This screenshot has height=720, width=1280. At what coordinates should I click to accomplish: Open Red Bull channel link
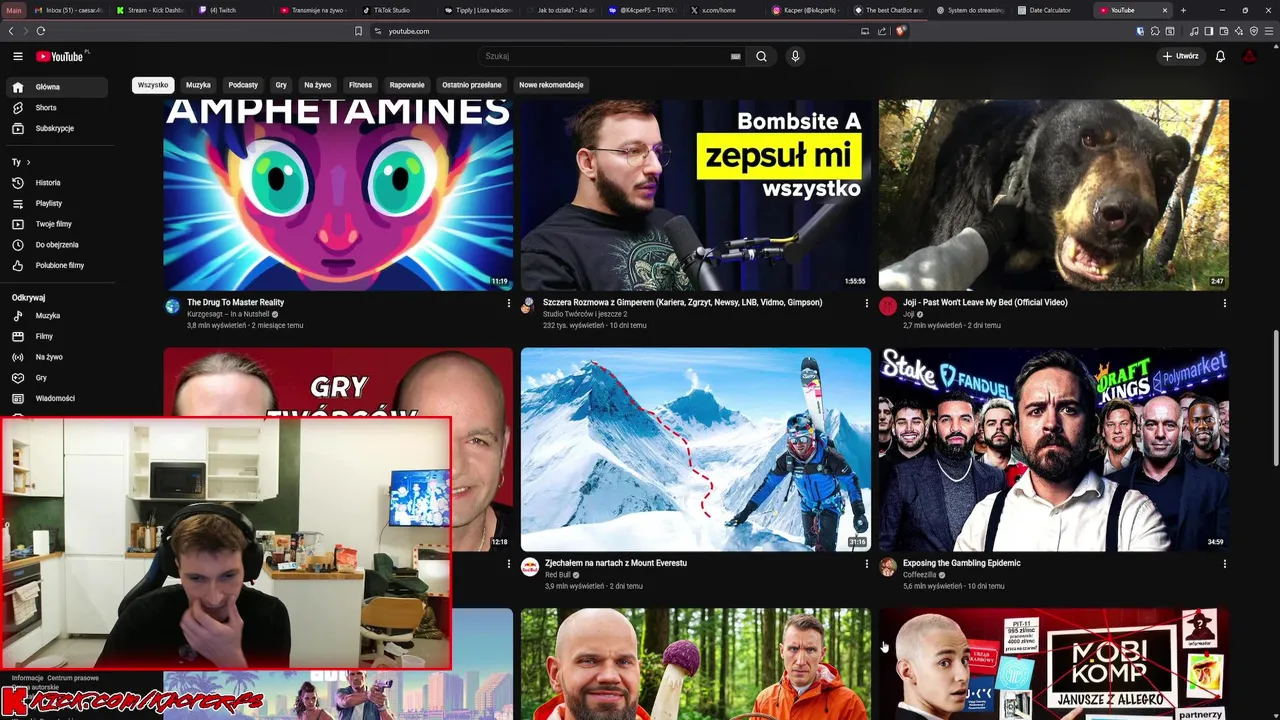pos(557,575)
